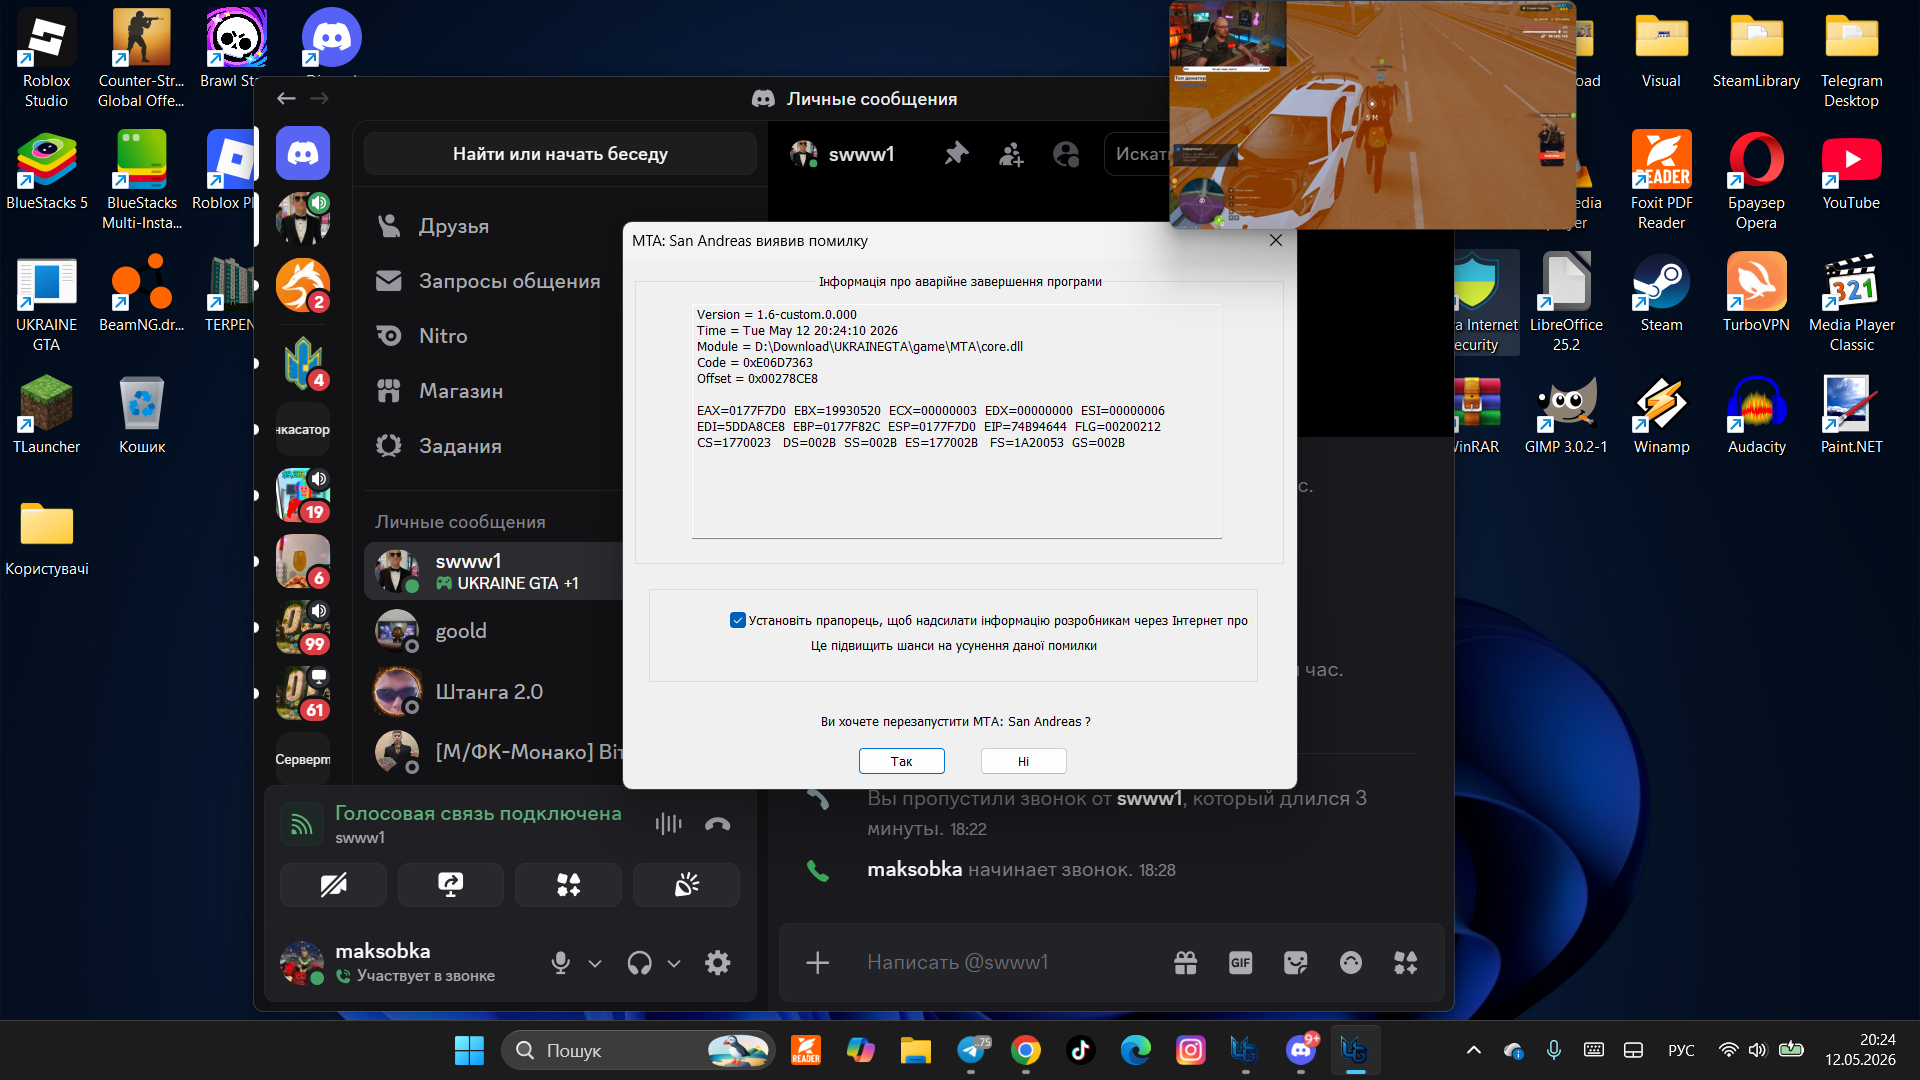This screenshot has height=1080, width=1920.
Task: Open Telegram from the taskbar
Action: point(971,1050)
